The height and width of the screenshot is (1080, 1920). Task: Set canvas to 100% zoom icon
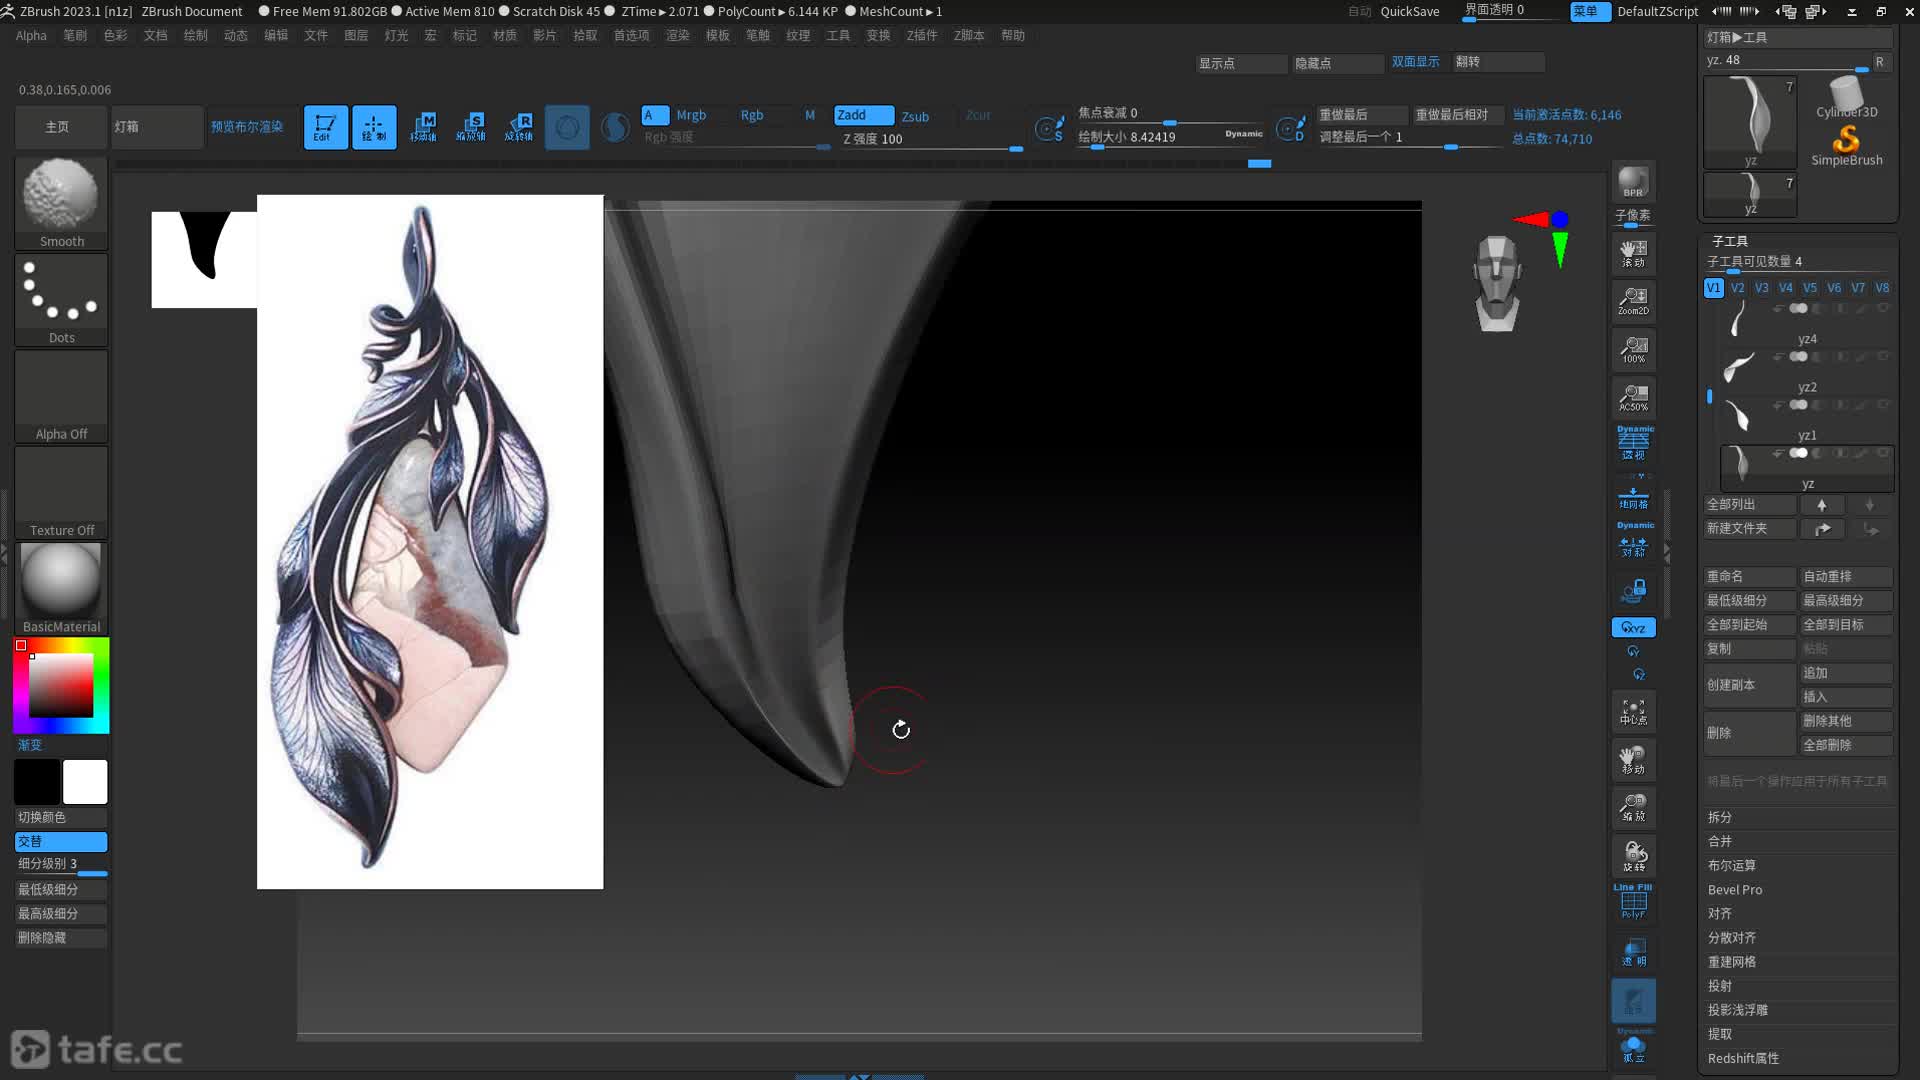pyautogui.click(x=1633, y=349)
